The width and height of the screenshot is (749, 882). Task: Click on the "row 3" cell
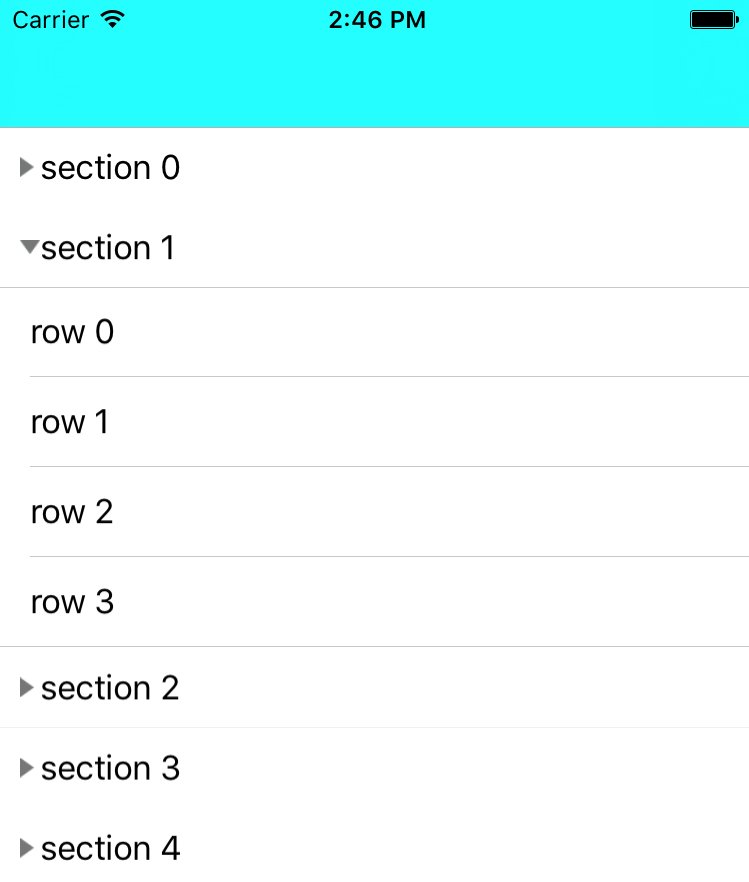point(72,602)
